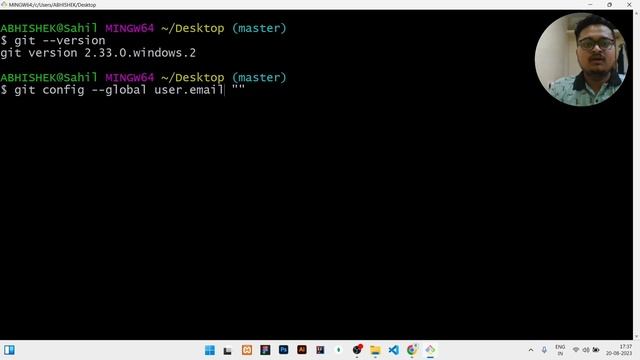Minimize the MINGW64 terminal window
Viewport: 640px width, 360px height.
[x=590, y=4]
